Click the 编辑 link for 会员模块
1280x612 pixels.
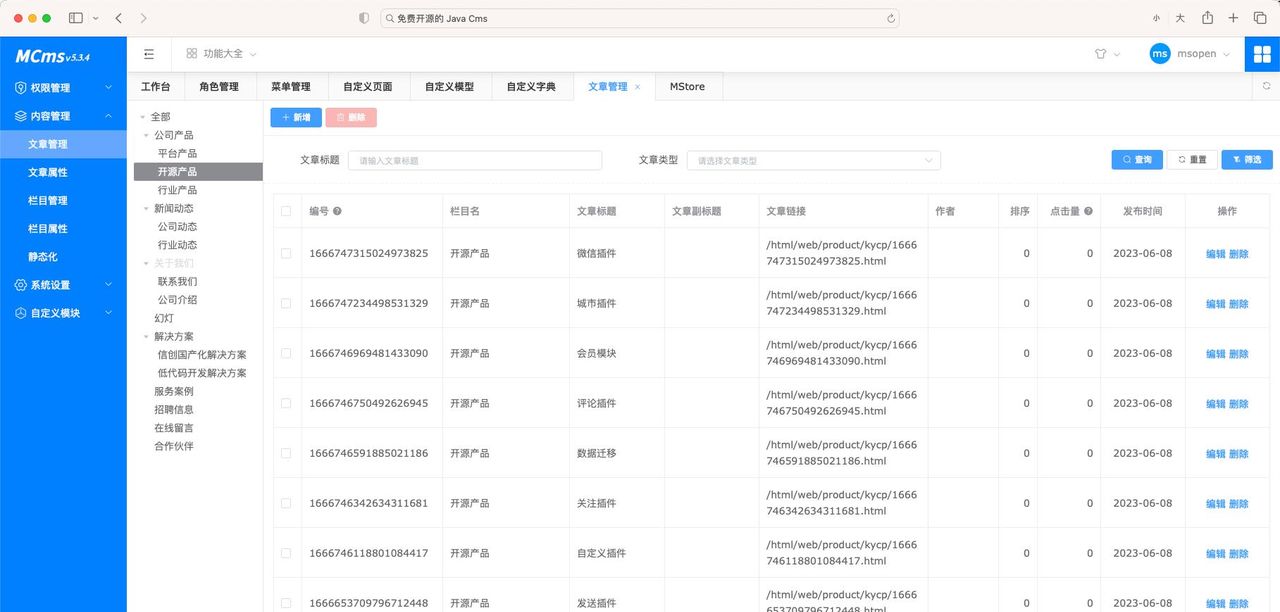pos(1215,353)
